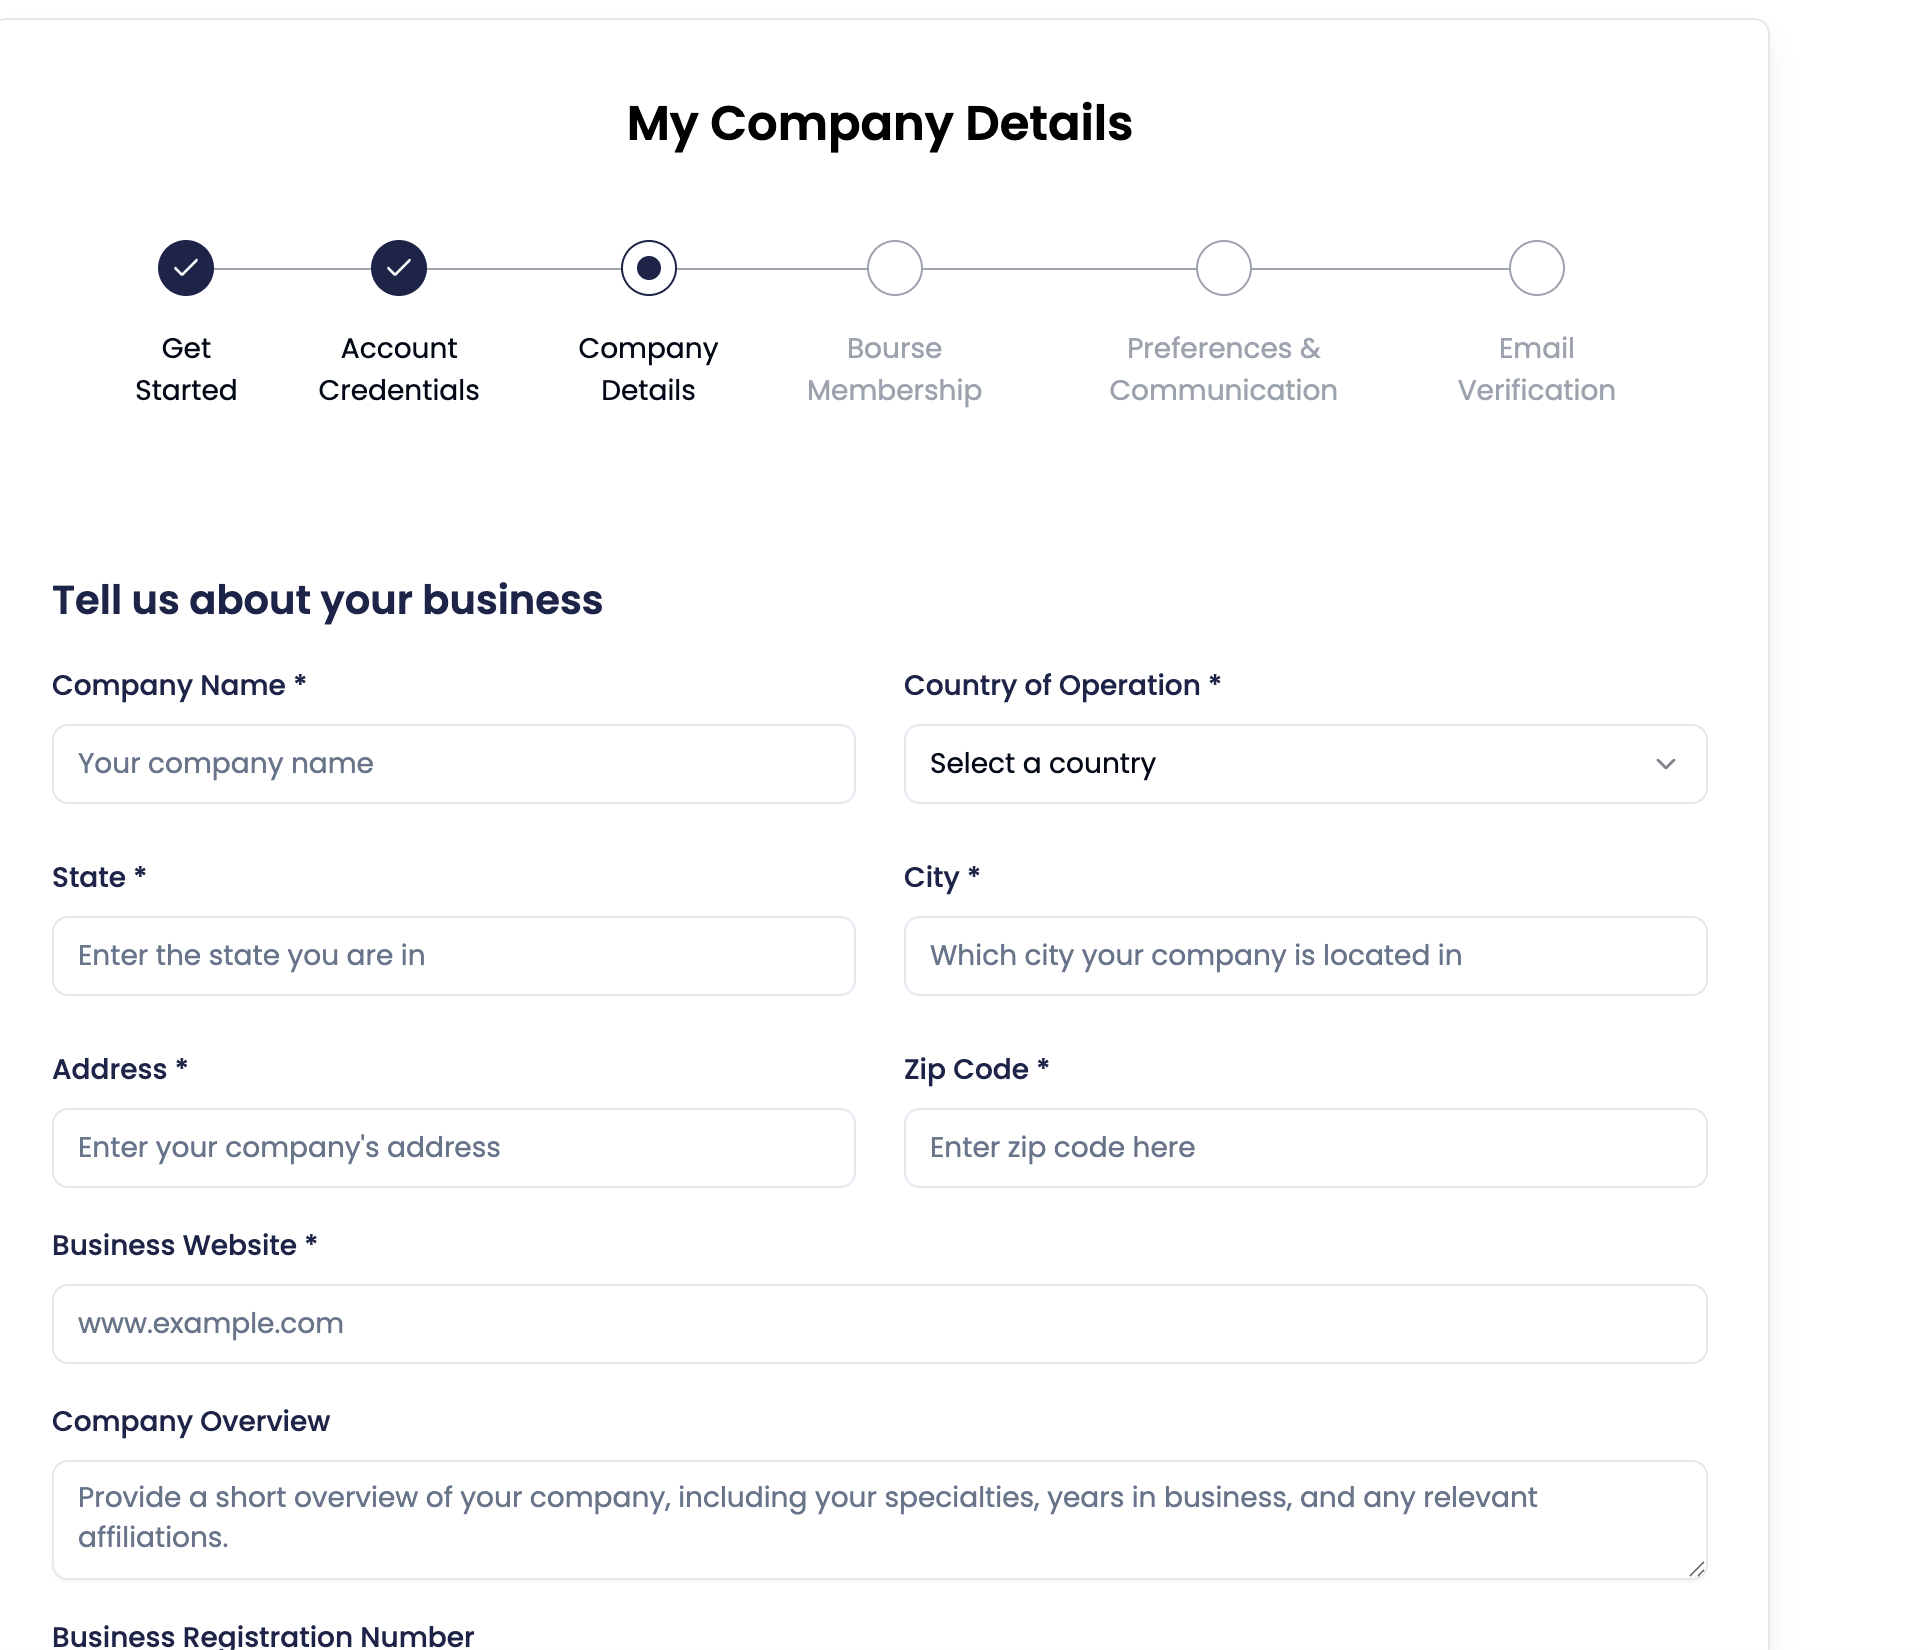Click the Account Credentials checkmark step circle
This screenshot has height=1650, width=1930.
[x=399, y=268]
